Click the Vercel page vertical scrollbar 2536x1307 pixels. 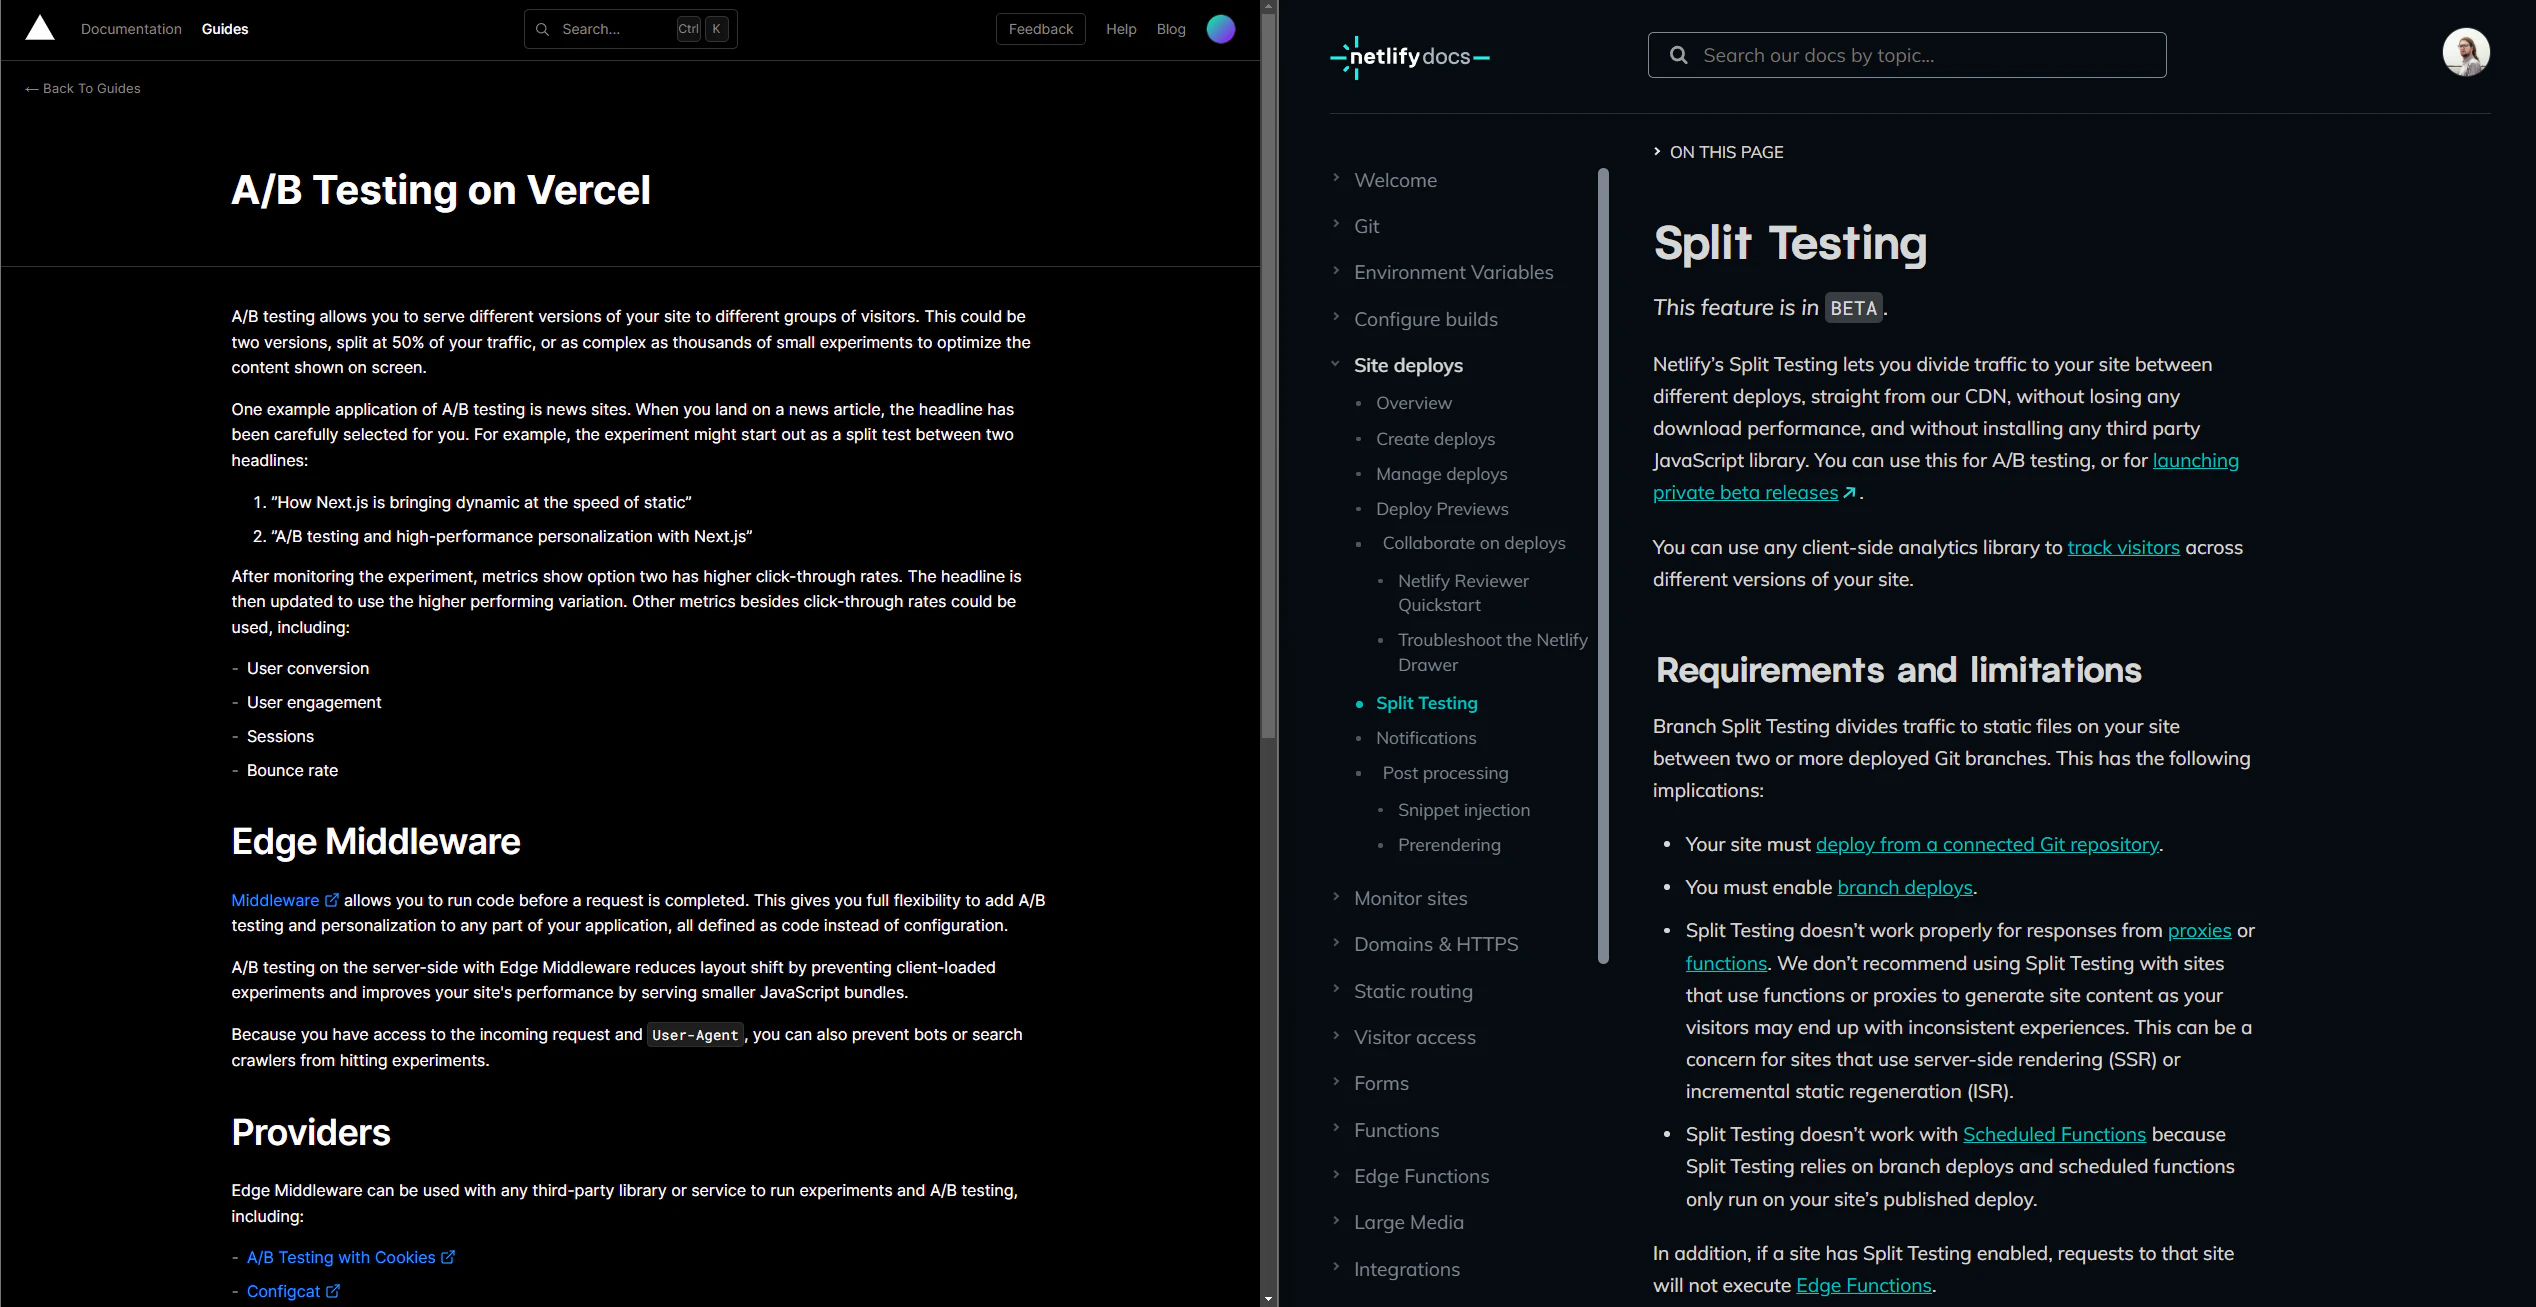(x=1269, y=375)
